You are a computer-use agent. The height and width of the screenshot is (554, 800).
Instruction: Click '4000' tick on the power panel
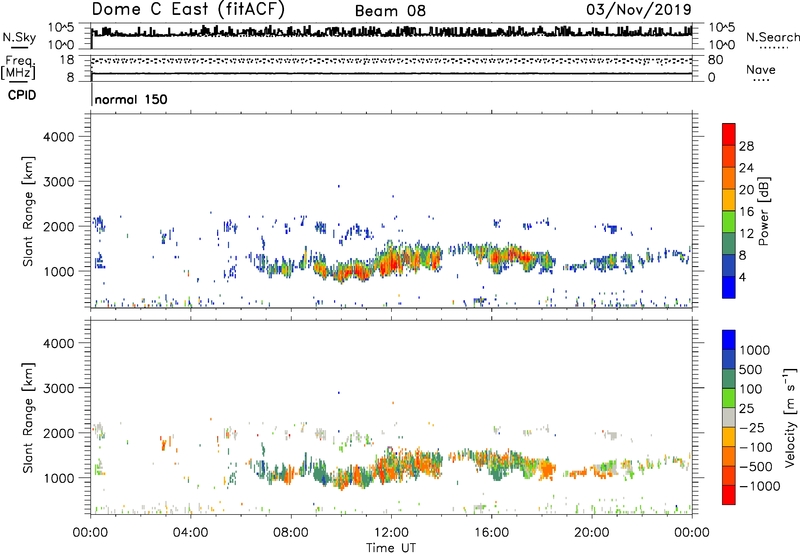(59, 137)
